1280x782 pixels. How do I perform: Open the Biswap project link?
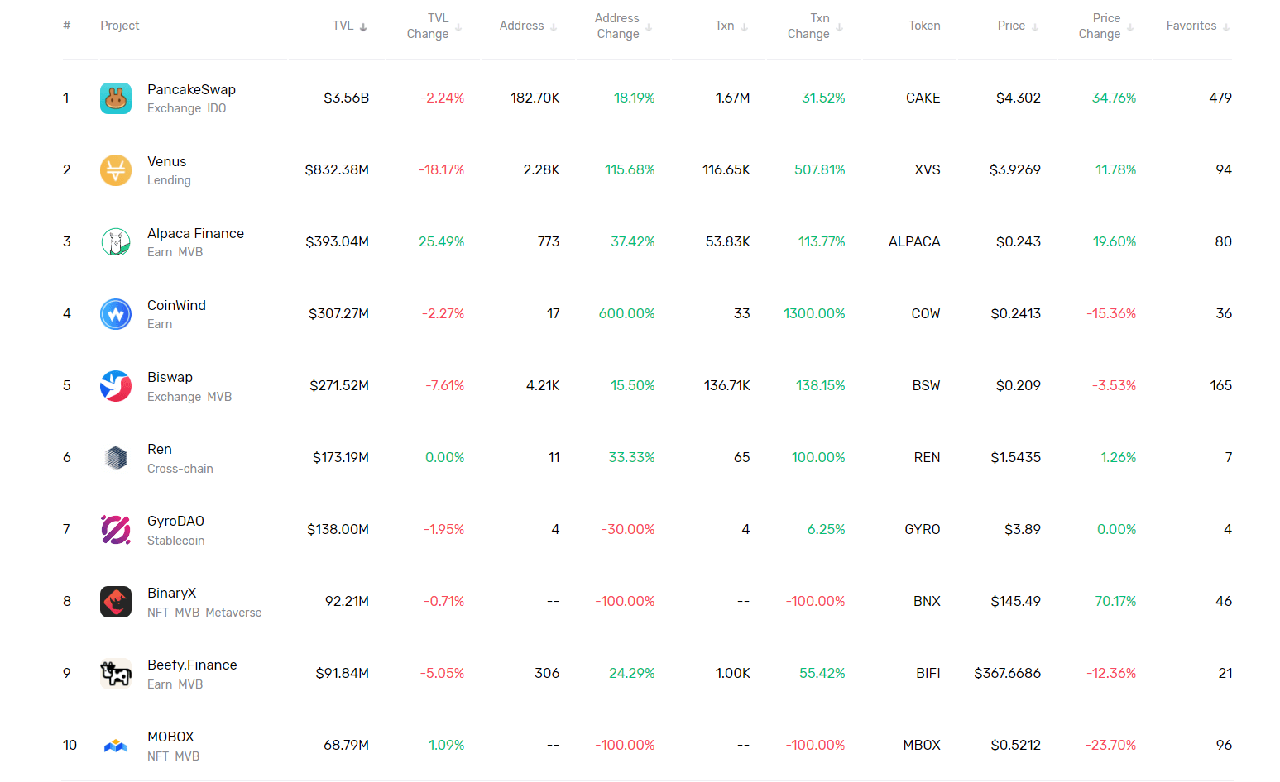click(170, 377)
